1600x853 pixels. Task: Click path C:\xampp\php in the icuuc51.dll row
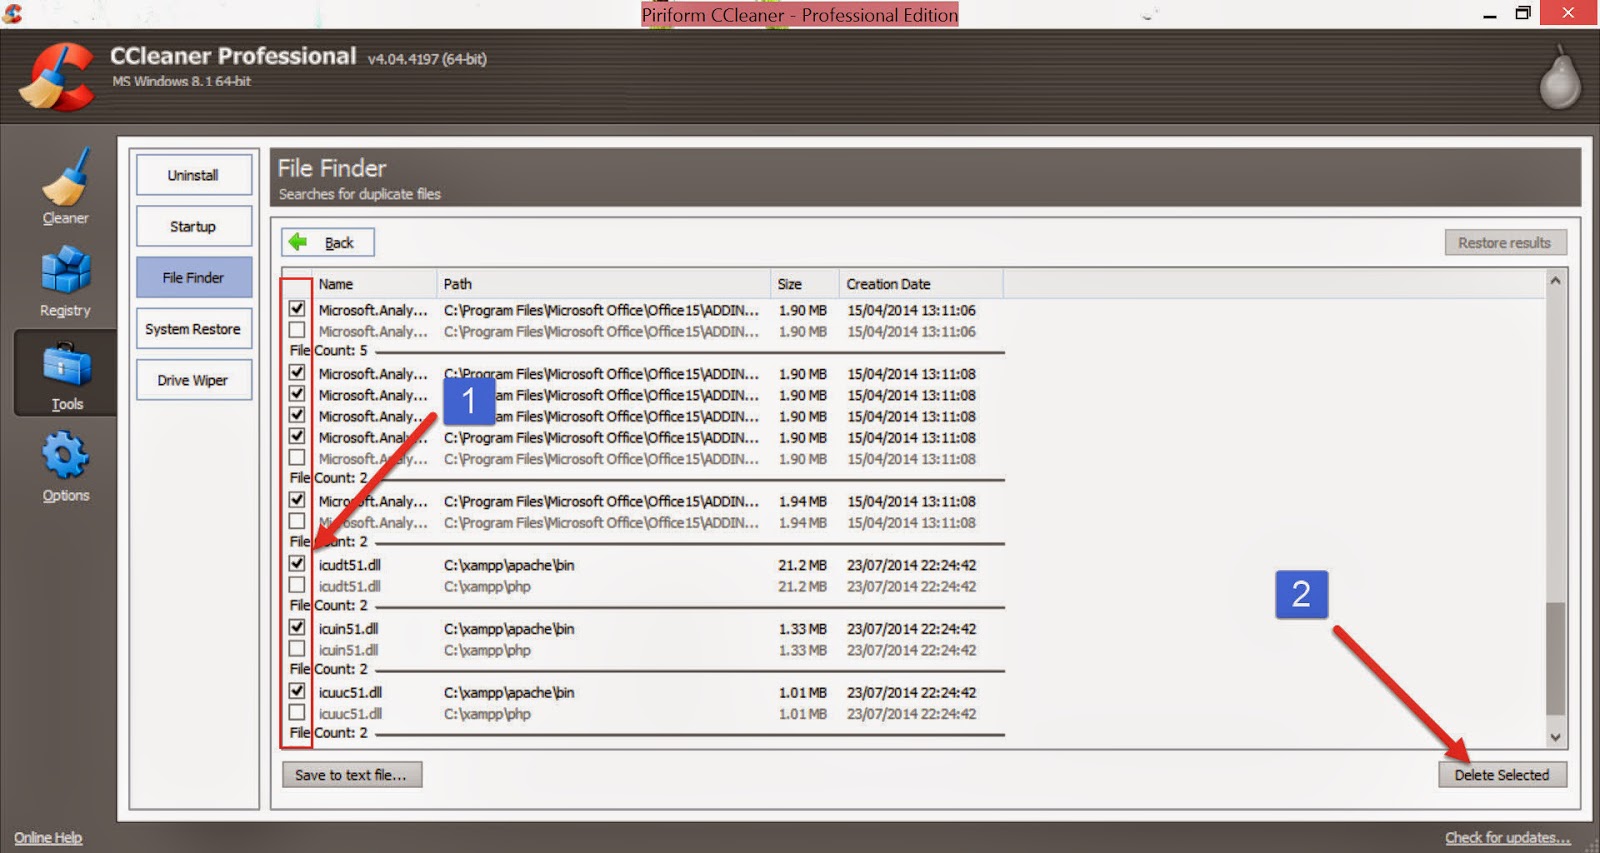[x=488, y=714]
